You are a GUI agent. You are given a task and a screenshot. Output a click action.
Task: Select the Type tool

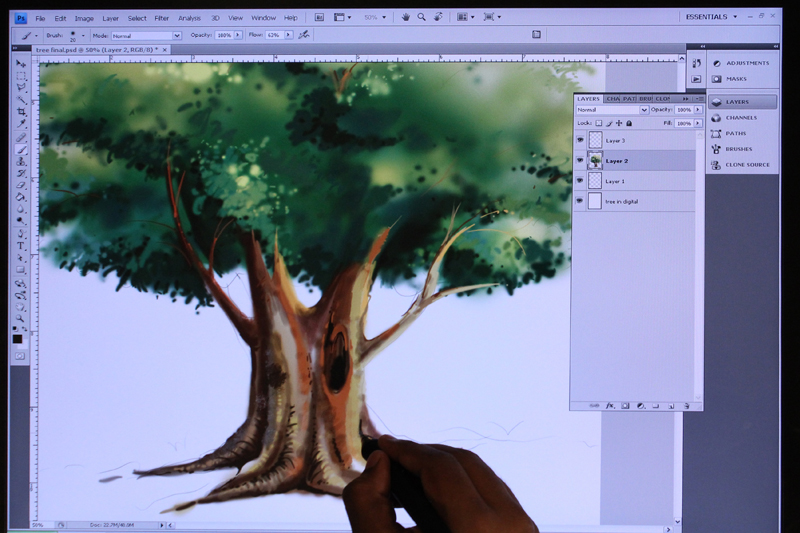[x=20, y=246]
